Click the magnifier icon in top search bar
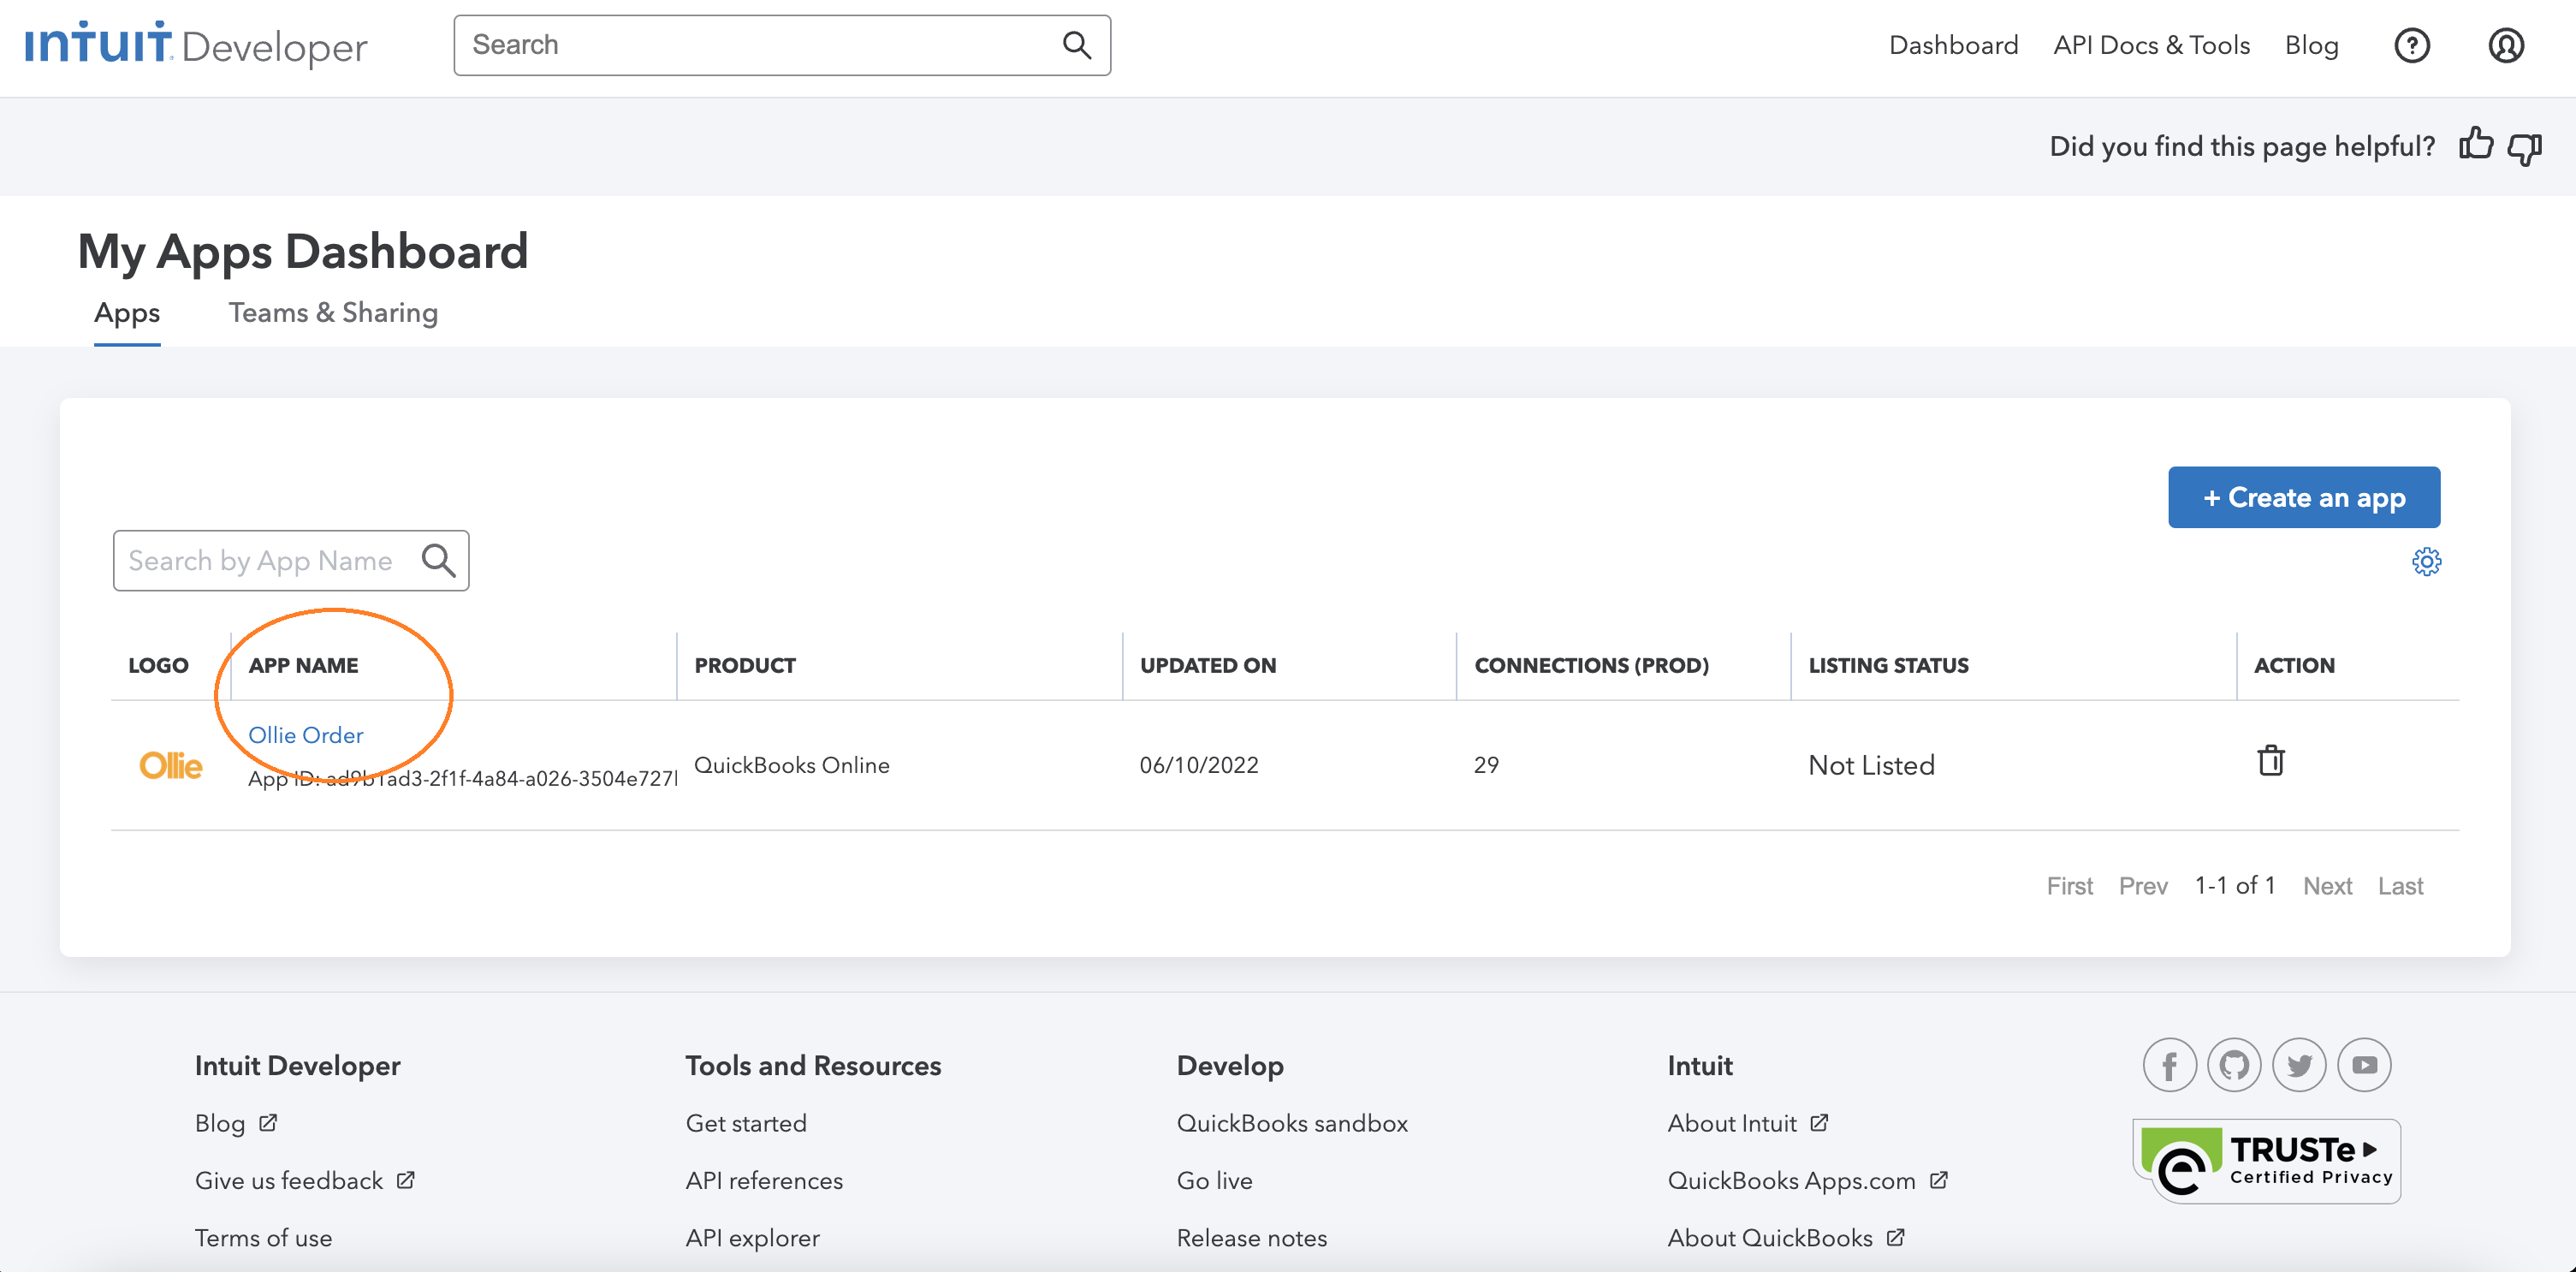 pos(1076,45)
